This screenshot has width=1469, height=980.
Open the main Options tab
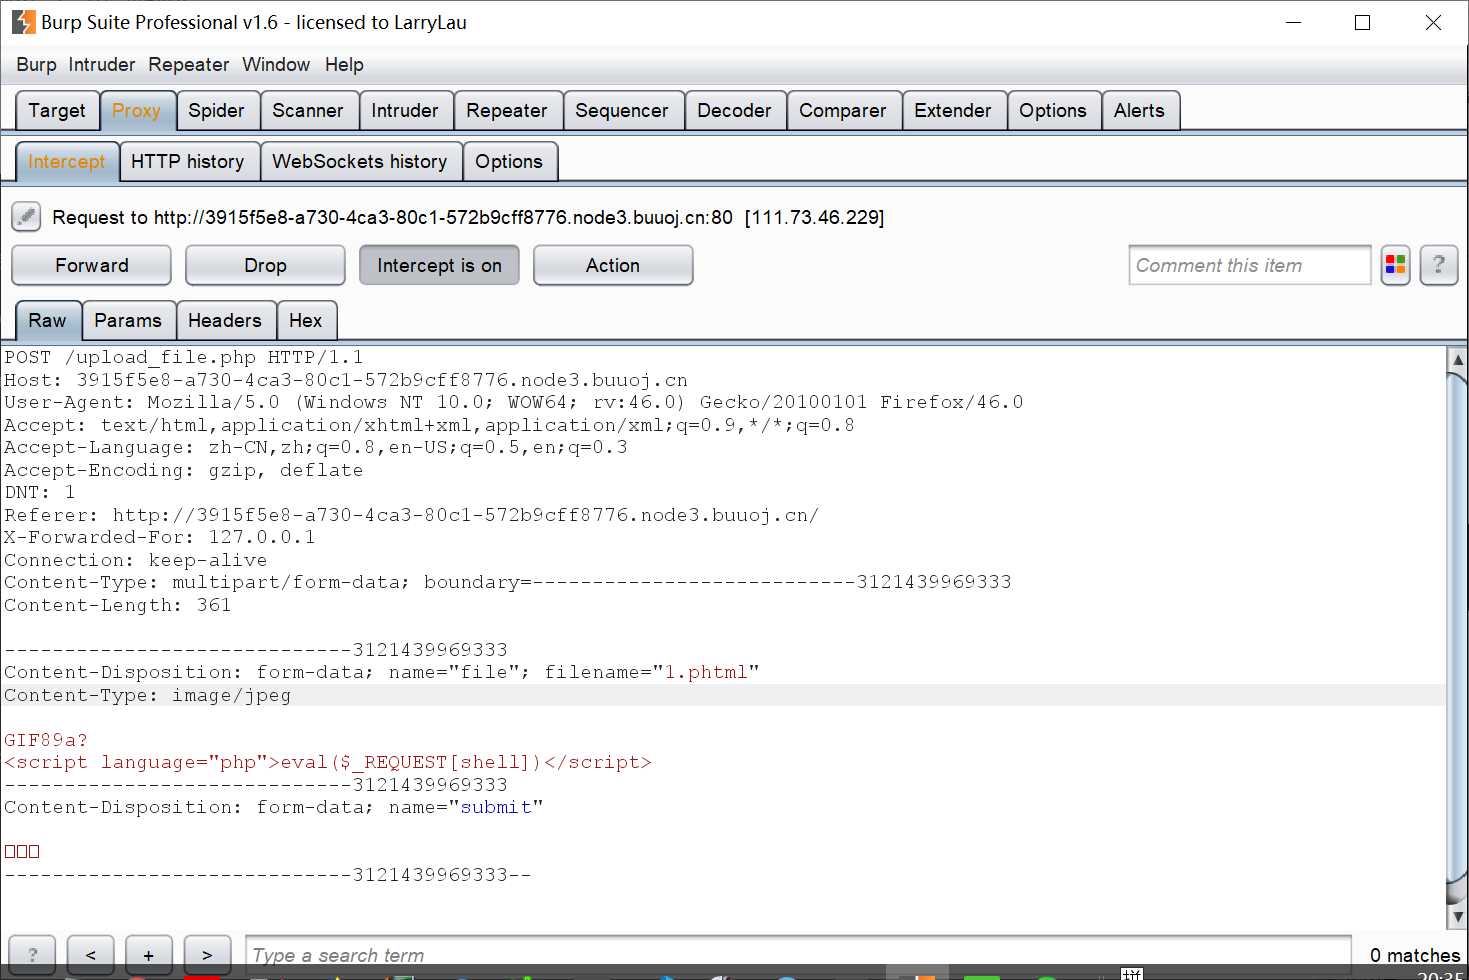click(1053, 110)
